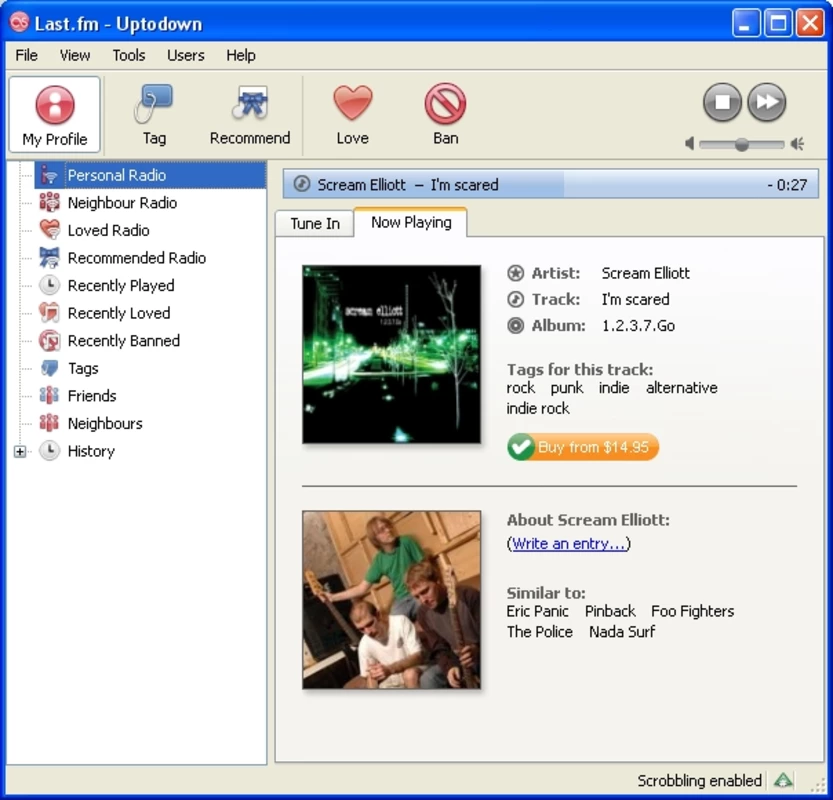
Task: Click the Write an entry link
Action: [x=568, y=543]
